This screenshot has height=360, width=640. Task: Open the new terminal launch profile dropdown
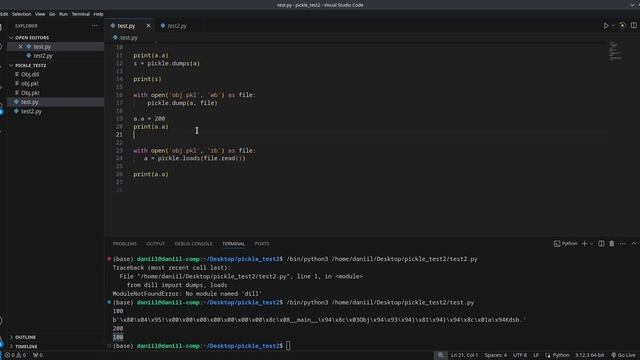(x=591, y=244)
